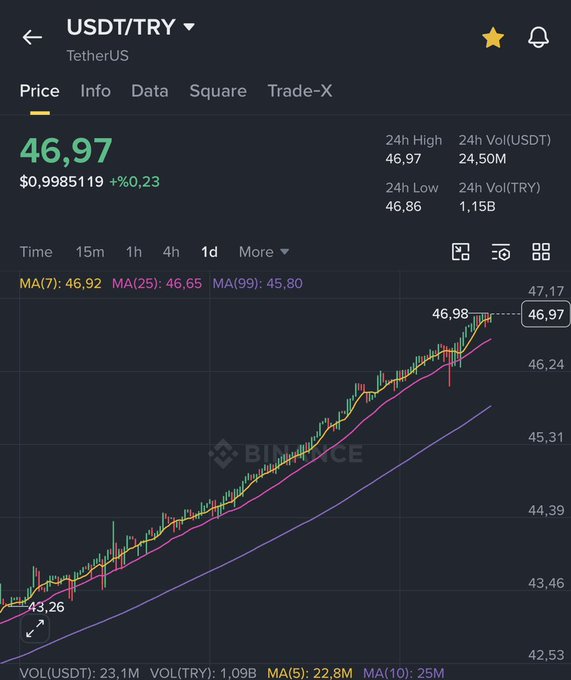The height and width of the screenshot is (680, 571).
Task: Click the current price tag 46,97 on axis
Action: 545,314
